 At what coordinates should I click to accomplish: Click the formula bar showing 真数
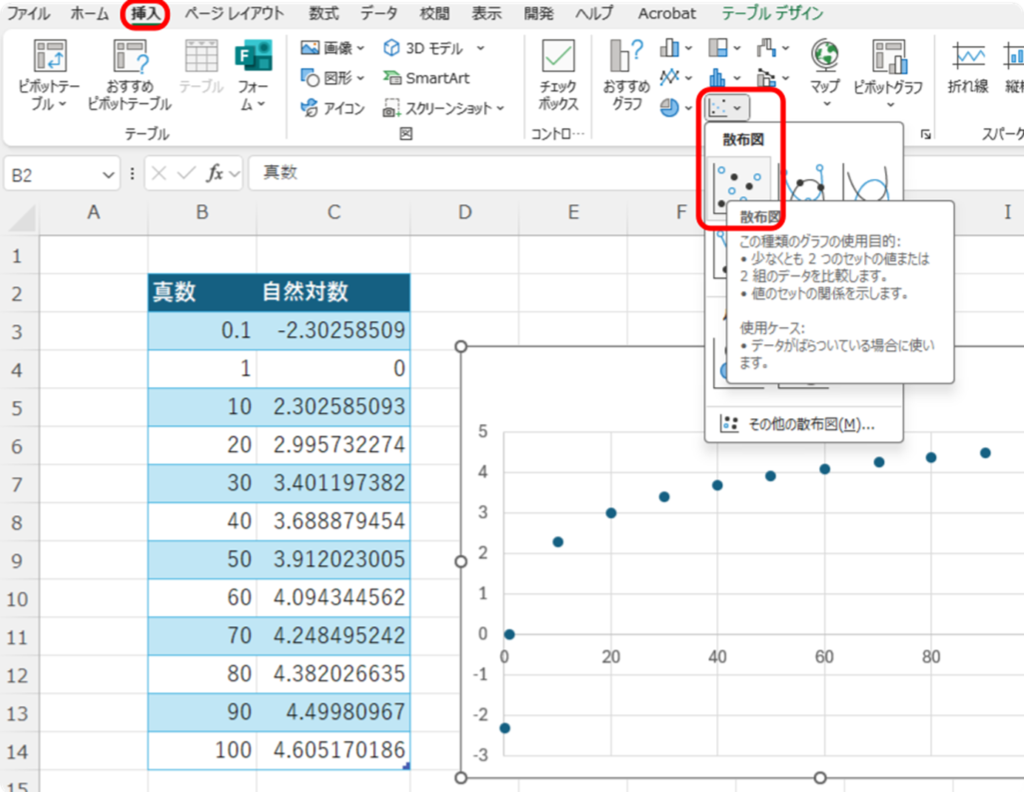point(635,173)
